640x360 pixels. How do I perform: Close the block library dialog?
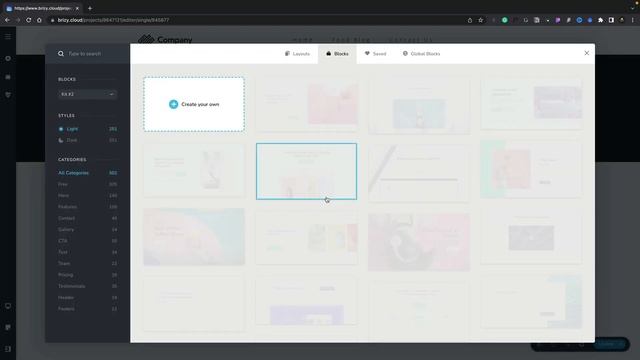pyautogui.click(x=587, y=53)
